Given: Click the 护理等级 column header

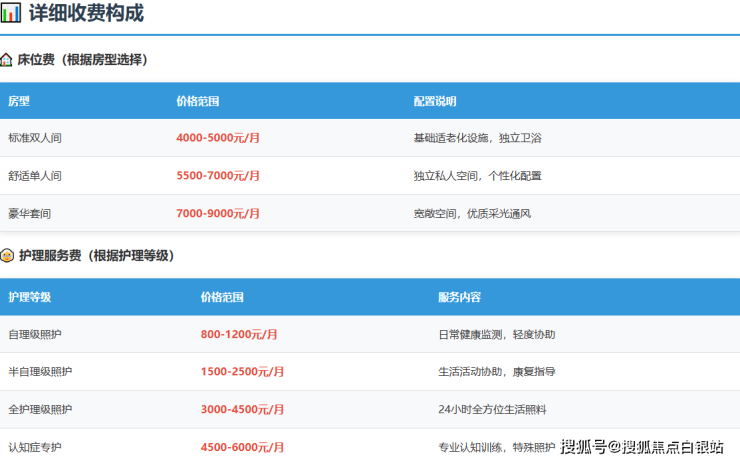Looking at the screenshot, I should [x=29, y=297].
